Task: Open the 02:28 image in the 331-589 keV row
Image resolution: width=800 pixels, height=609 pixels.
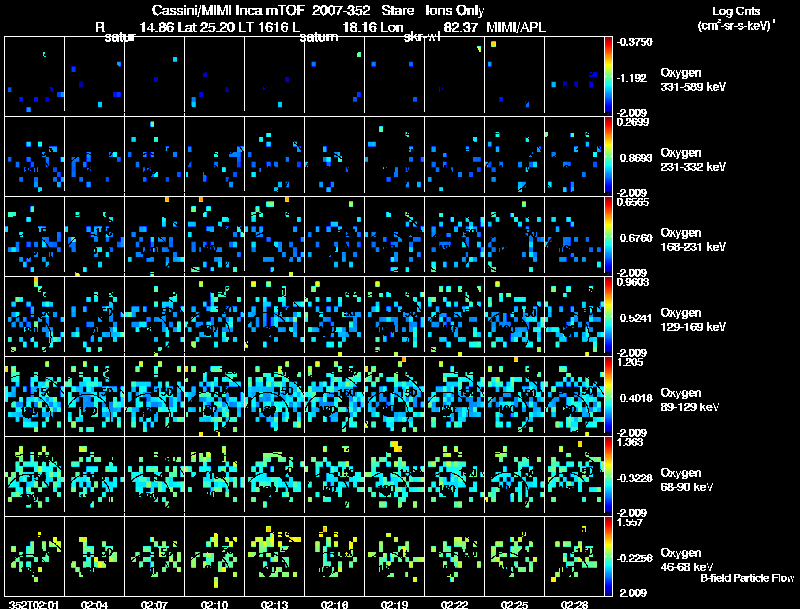Action: point(575,76)
